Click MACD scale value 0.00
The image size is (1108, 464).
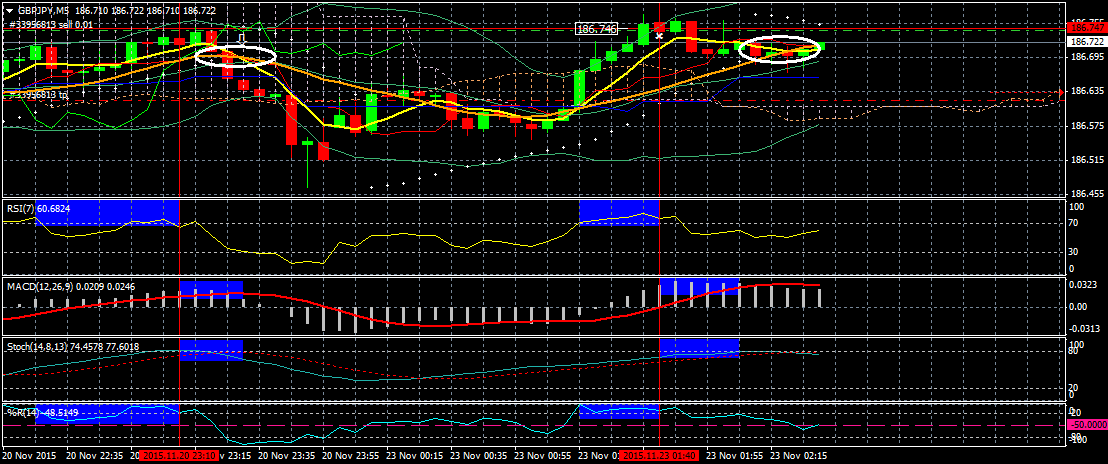(x=1080, y=307)
